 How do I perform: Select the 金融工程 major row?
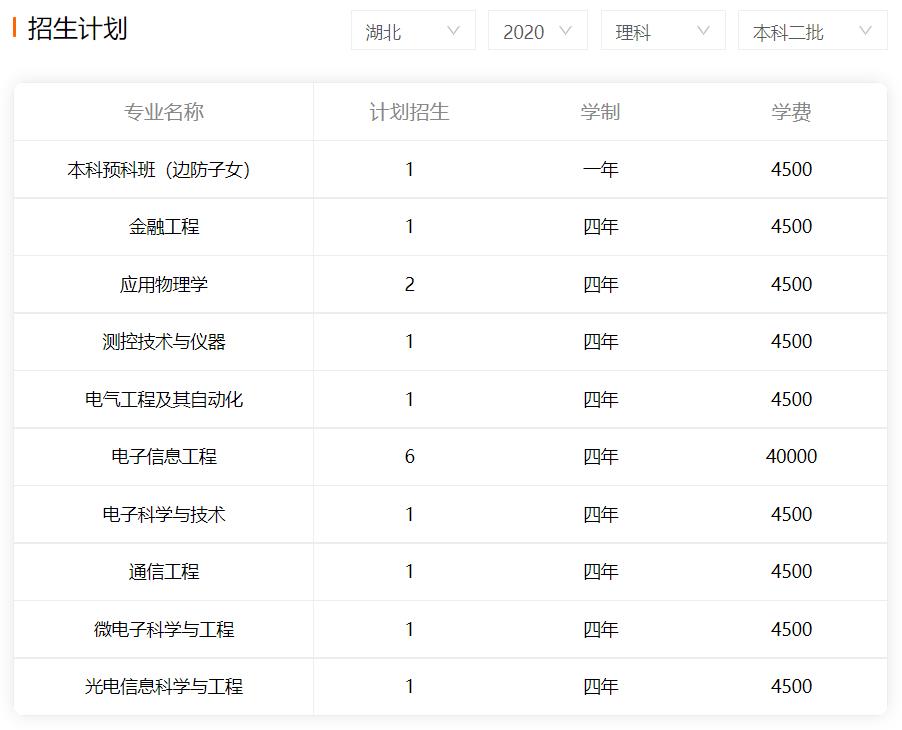(164, 227)
